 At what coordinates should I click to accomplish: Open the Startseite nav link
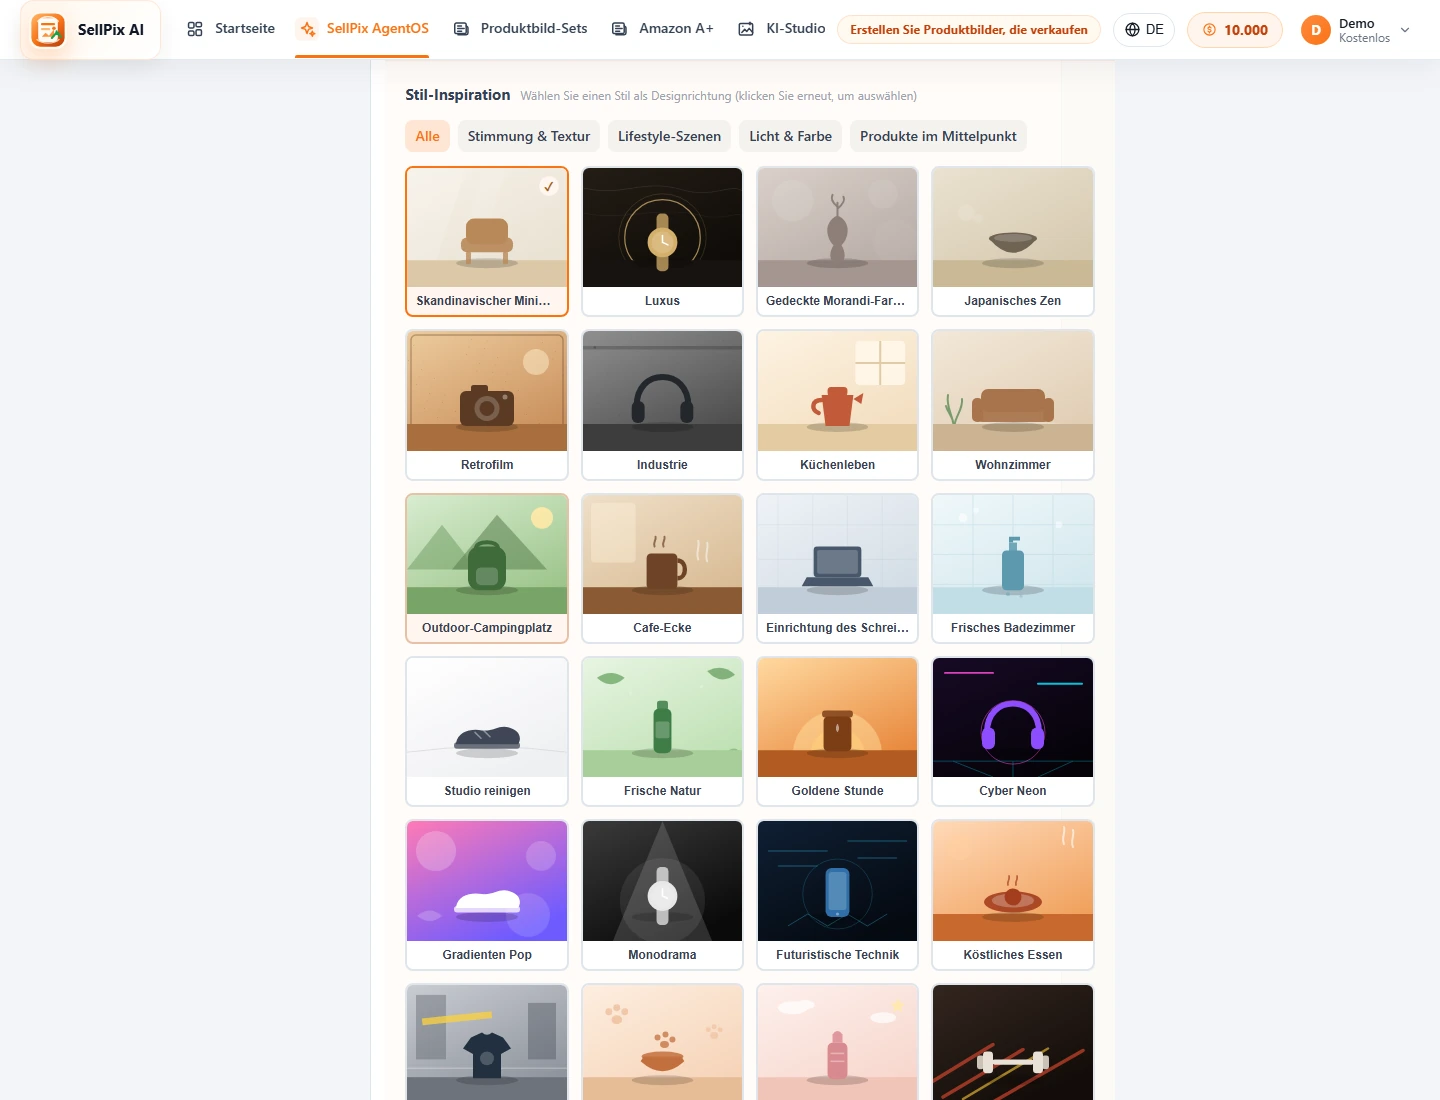point(231,29)
